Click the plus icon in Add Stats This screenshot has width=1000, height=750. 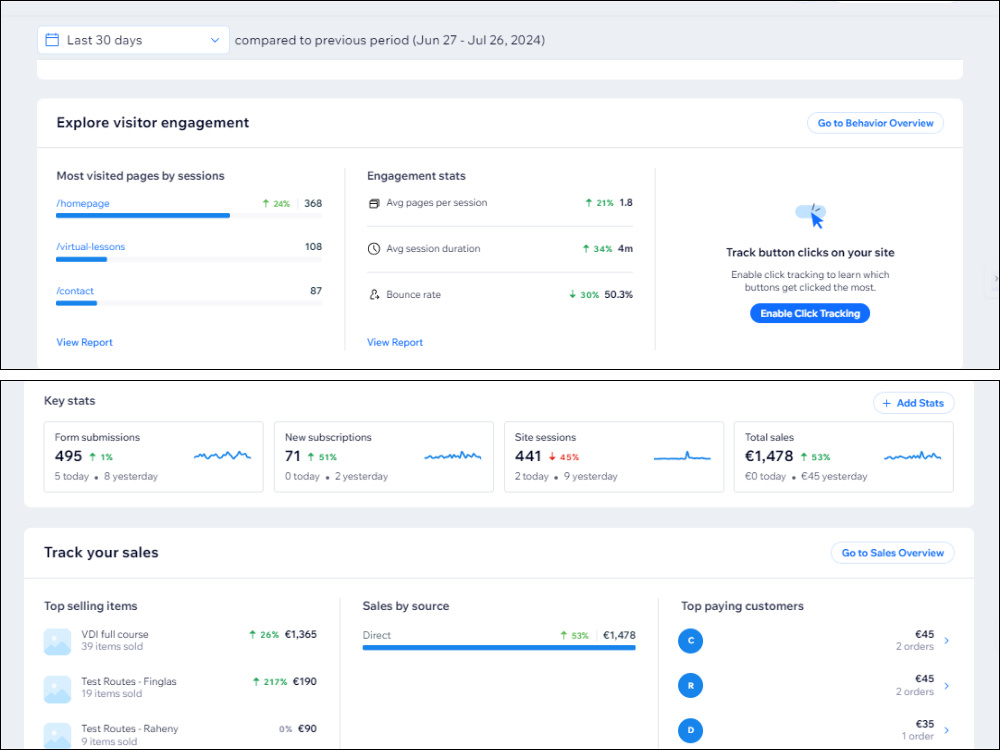tap(886, 403)
